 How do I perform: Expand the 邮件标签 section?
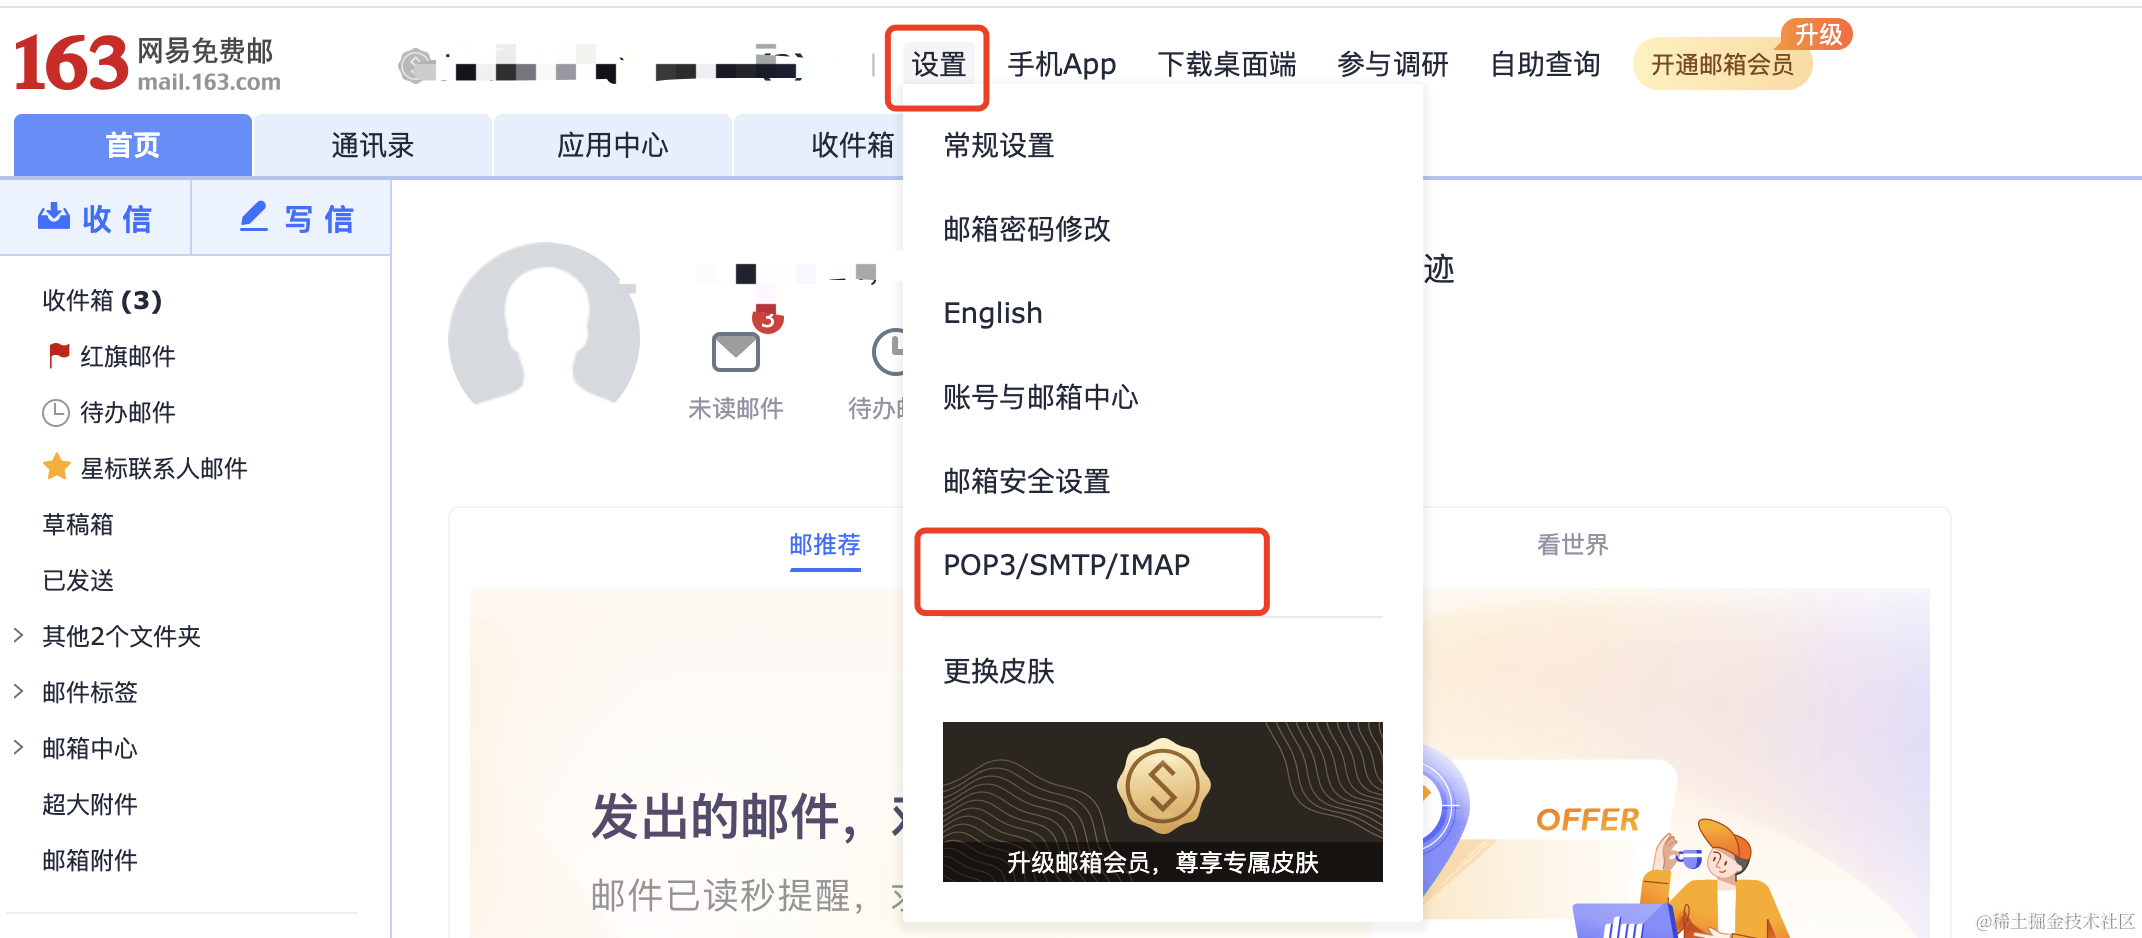click(89, 691)
